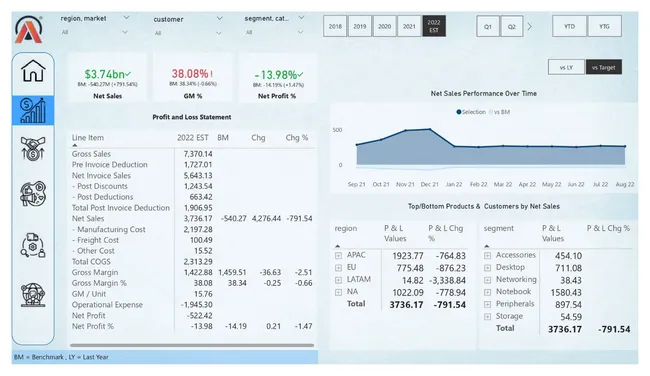Screen dimensions: 650x376
Task: Select the 2021 year button
Action: coord(409,26)
